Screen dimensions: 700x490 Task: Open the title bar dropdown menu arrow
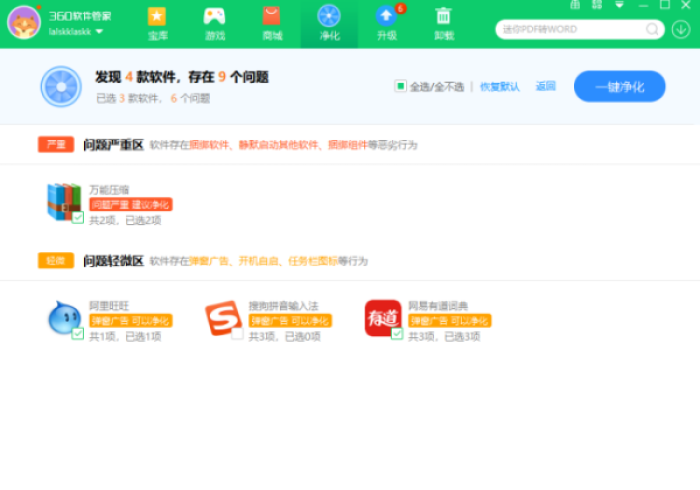tap(619, 5)
